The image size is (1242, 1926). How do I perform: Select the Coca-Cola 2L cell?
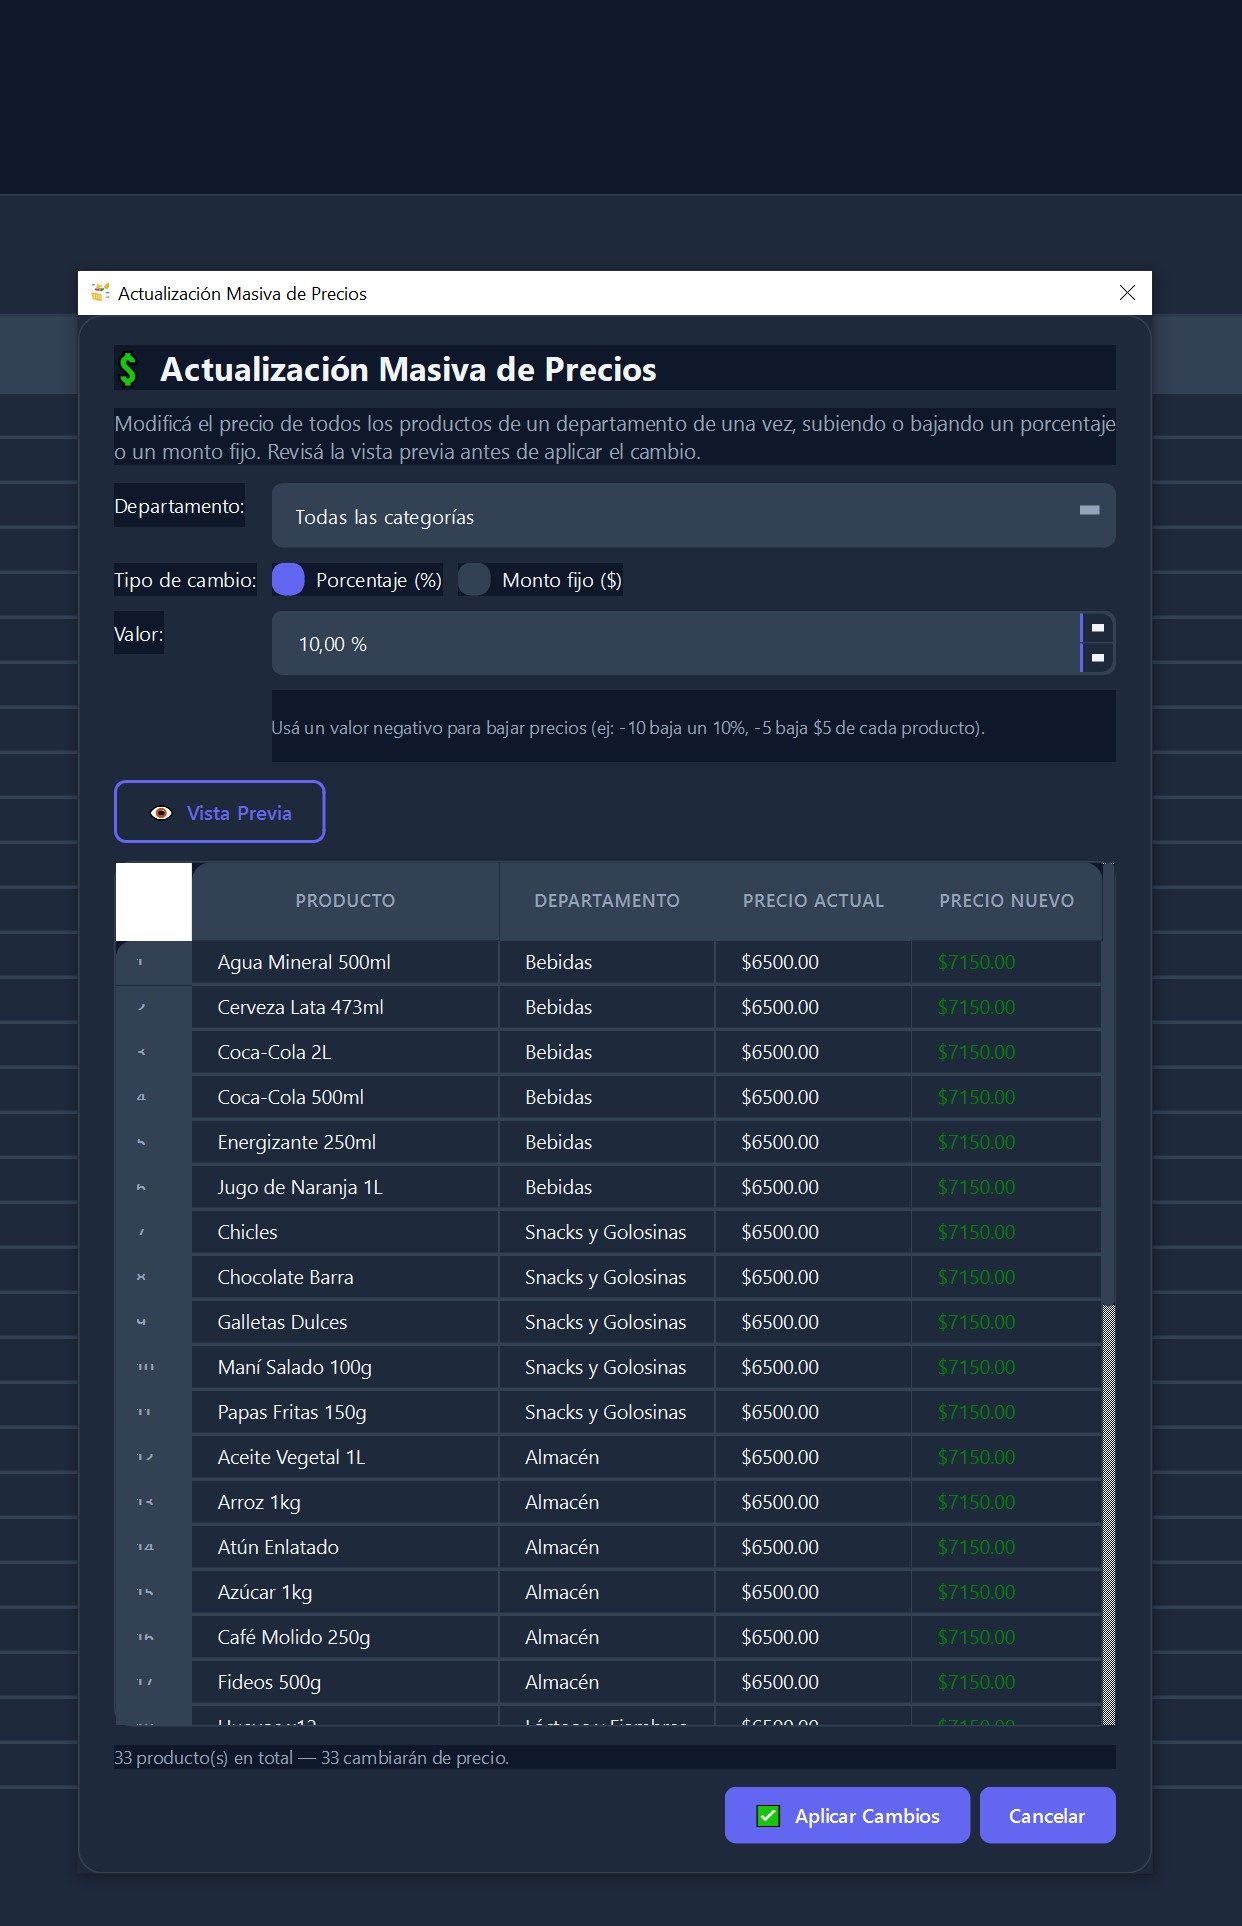coord(345,1052)
